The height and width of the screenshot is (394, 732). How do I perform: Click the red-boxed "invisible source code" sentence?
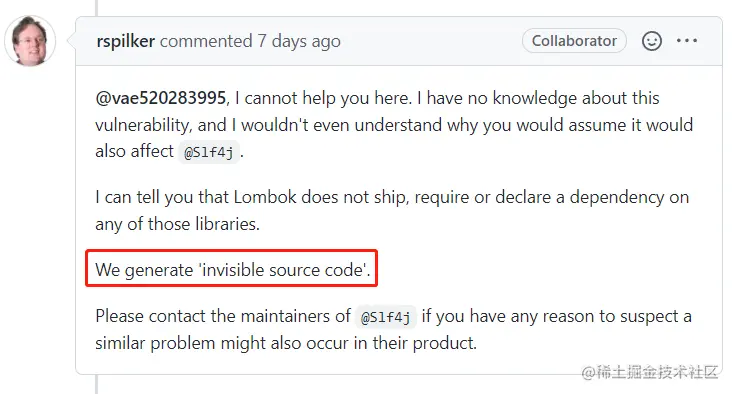click(232, 269)
